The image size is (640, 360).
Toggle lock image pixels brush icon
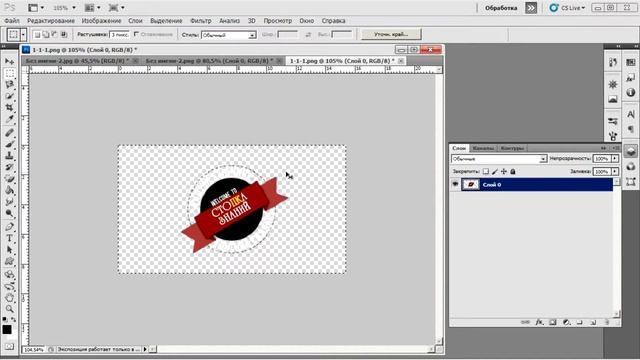click(x=495, y=171)
